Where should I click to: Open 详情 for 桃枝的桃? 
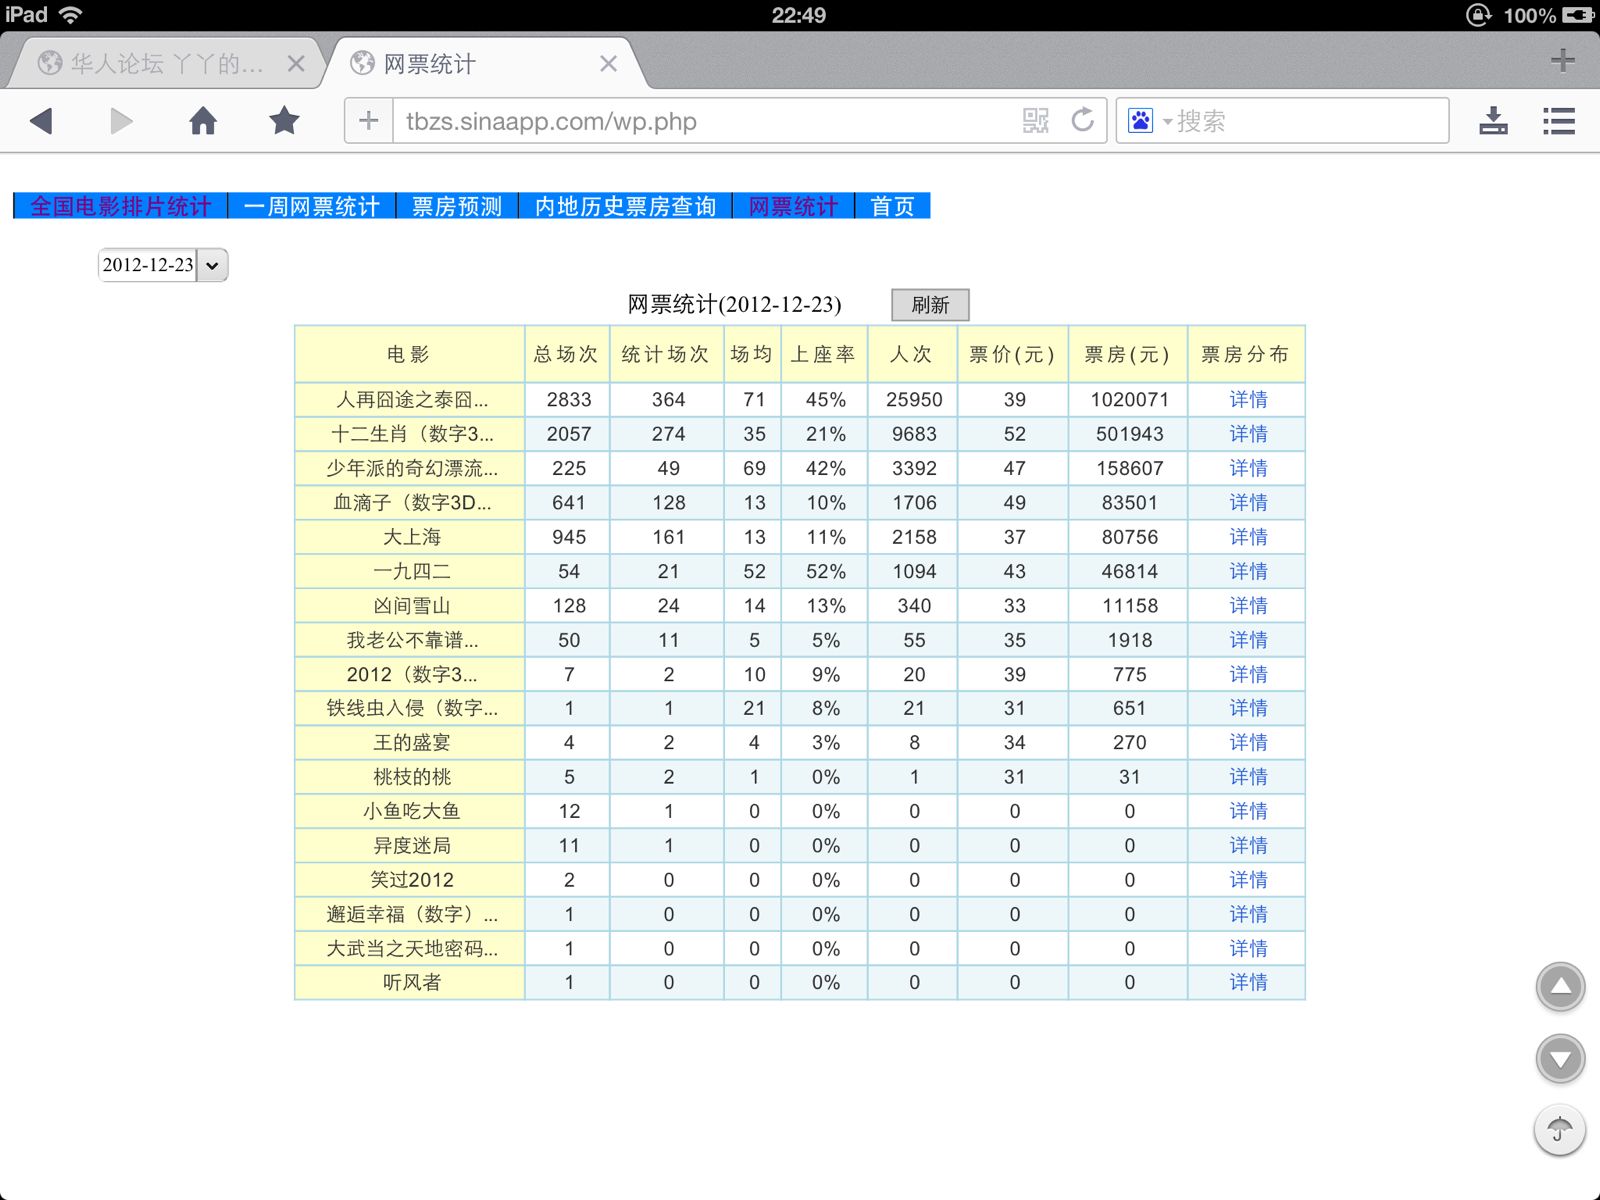(1248, 776)
